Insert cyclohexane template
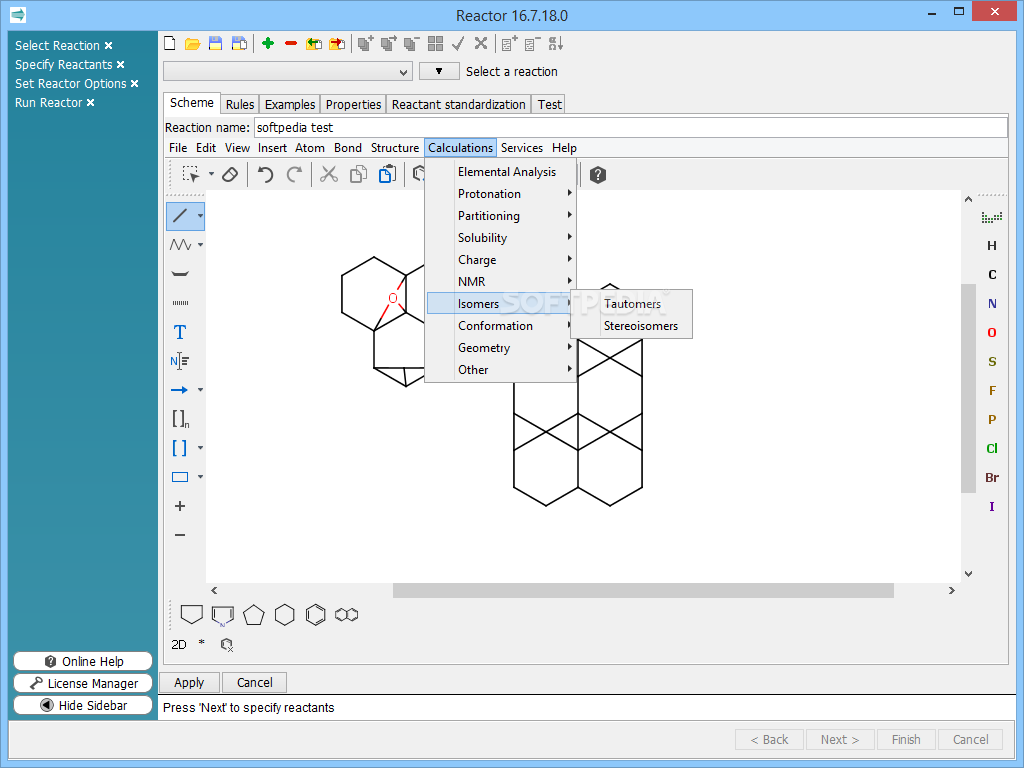This screenshot has width=1024, height=768. (x=285, y=615)
